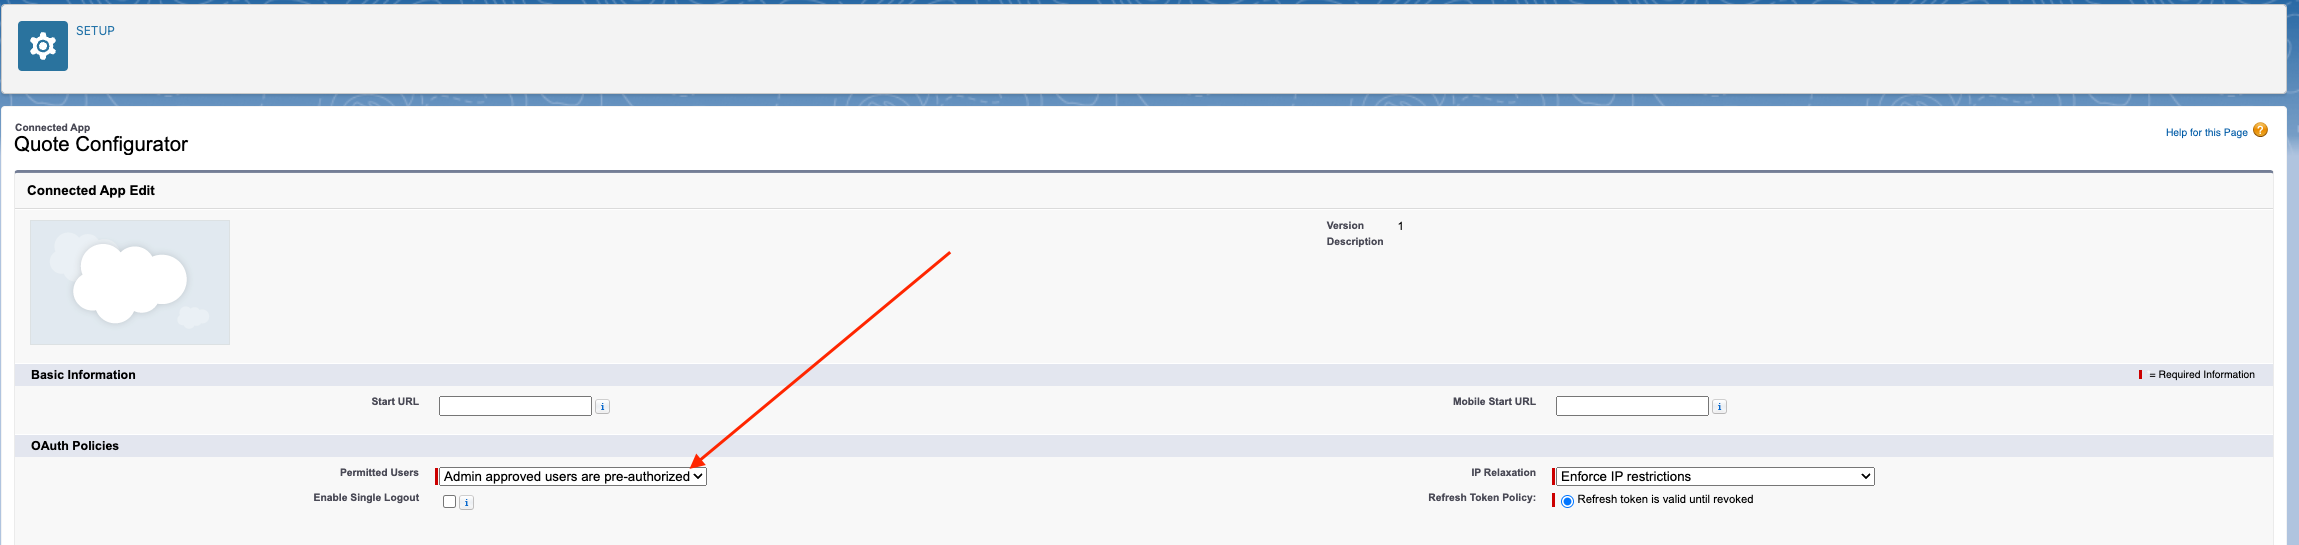Click the Basic Information section header
The image size is (2299, 545).
[83, 375]
